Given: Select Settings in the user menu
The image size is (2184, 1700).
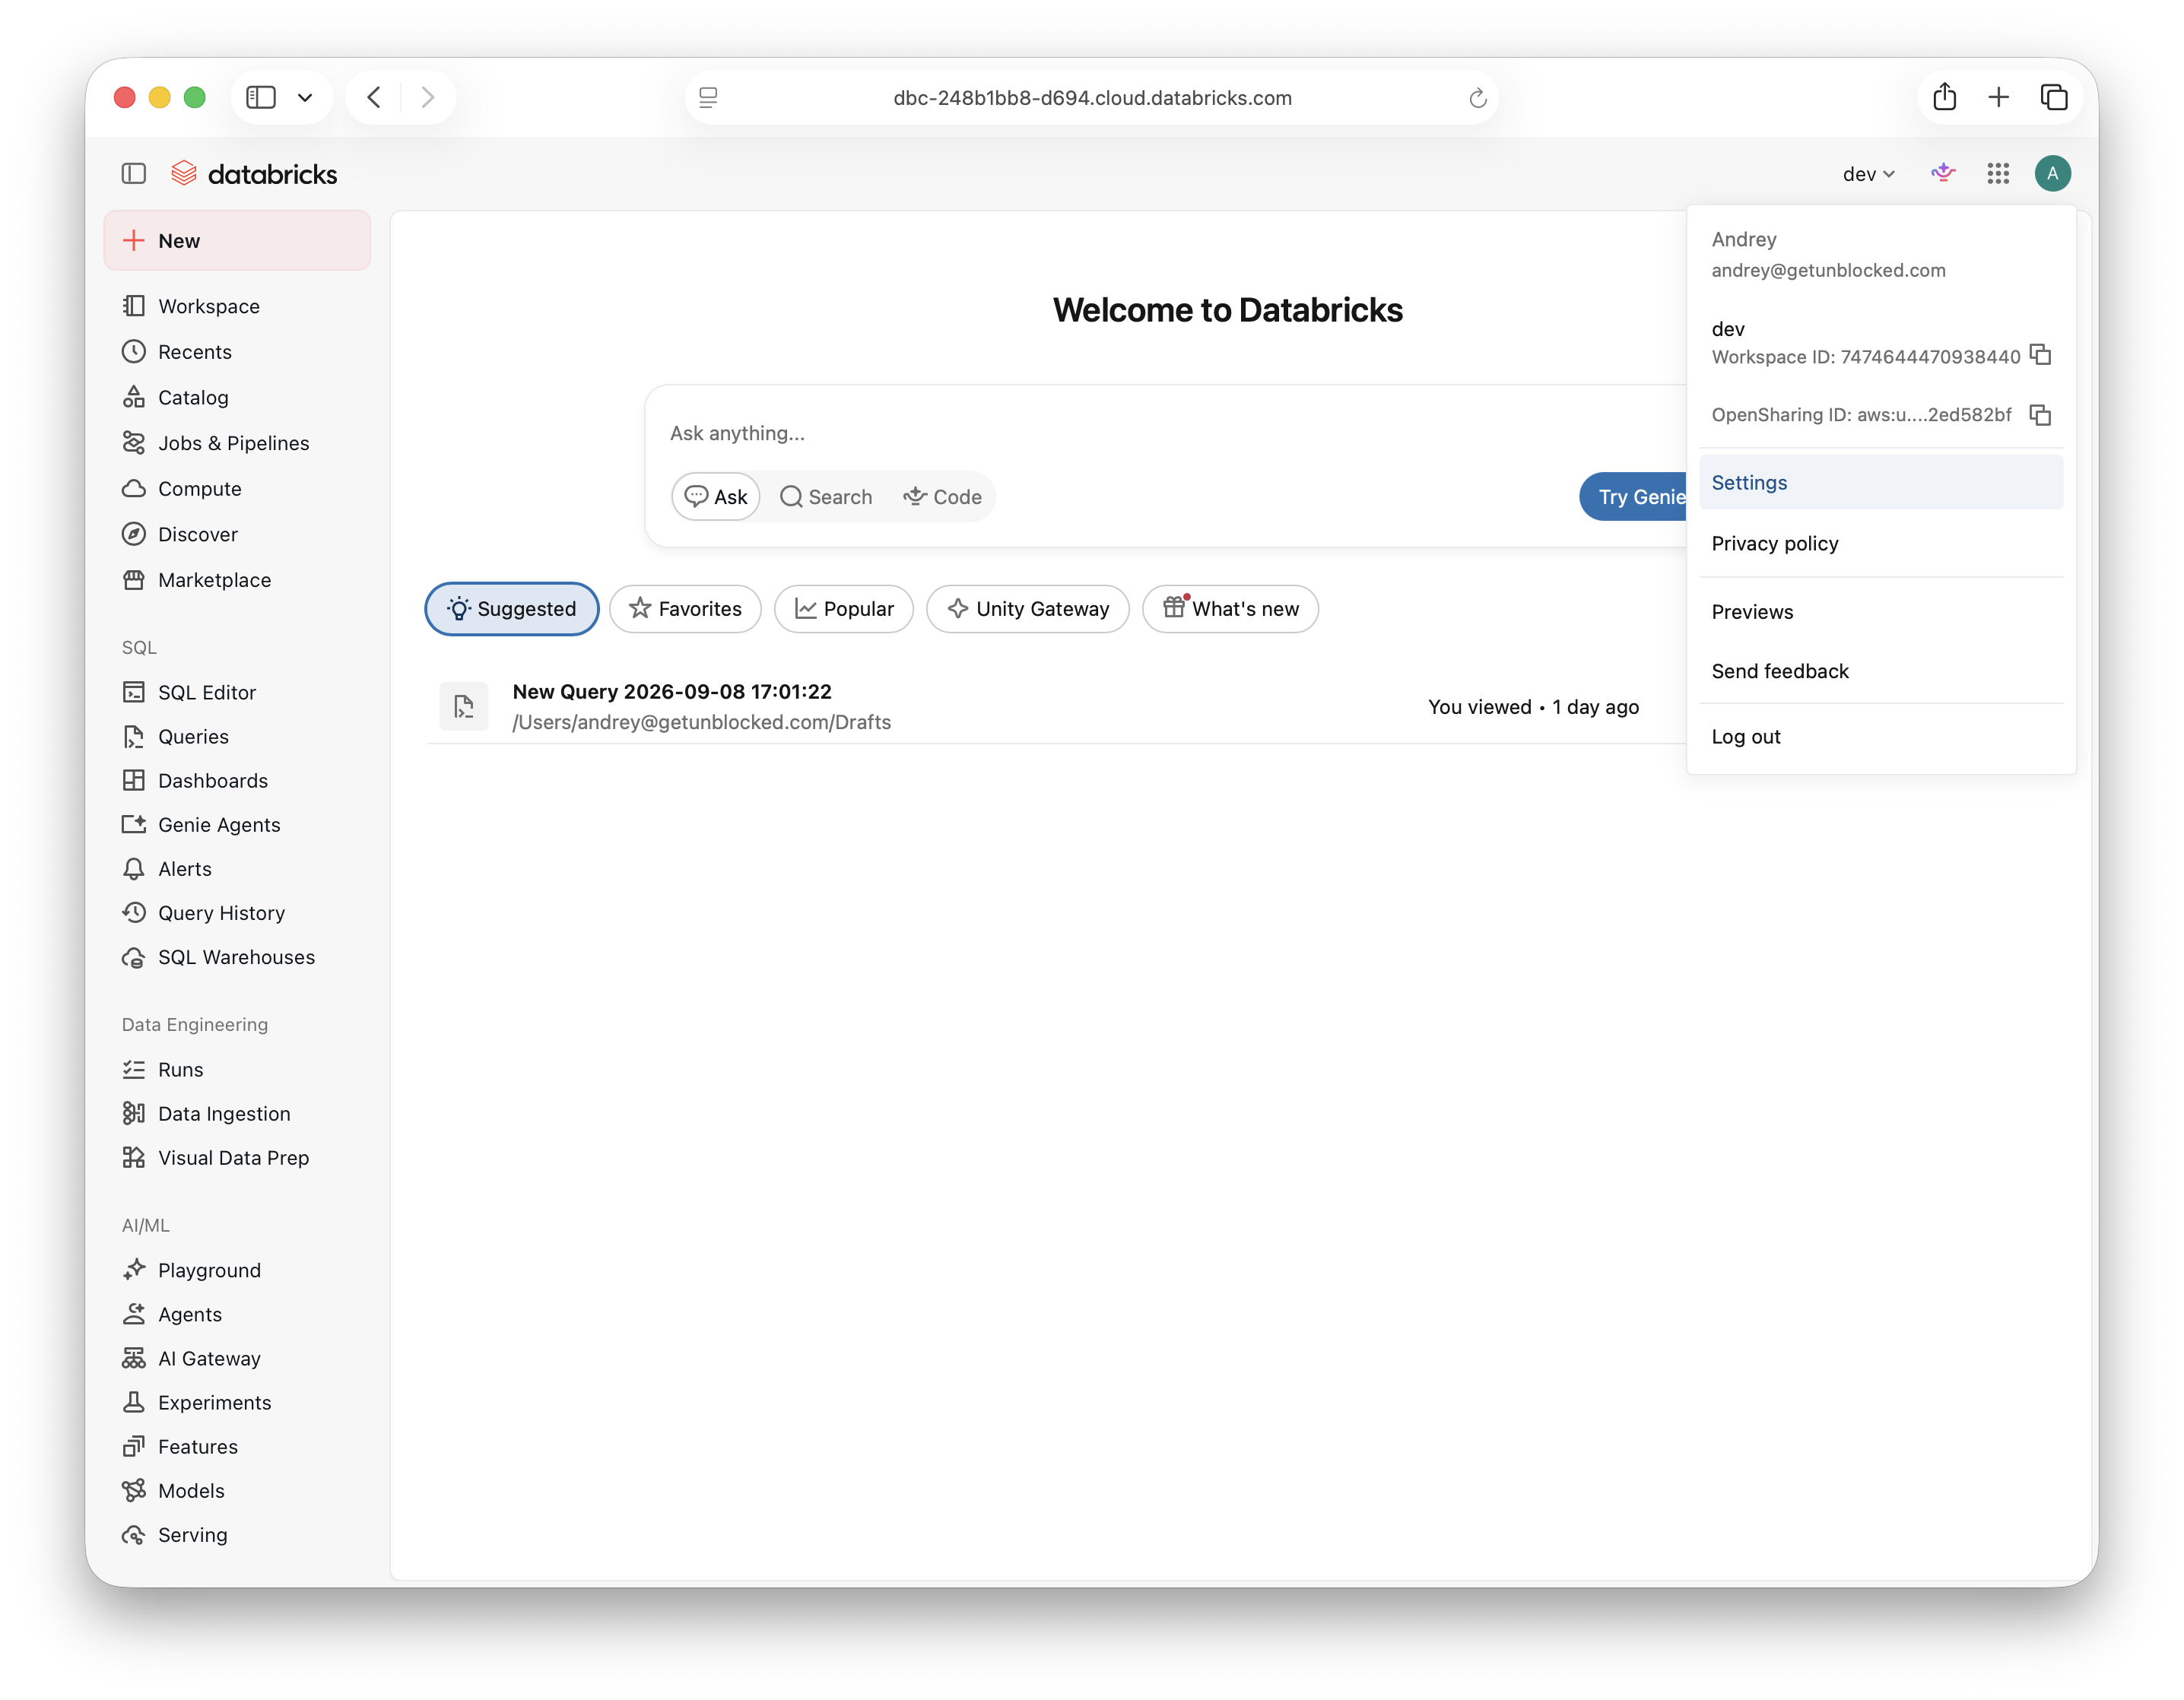Looking at the screenshot, I should [x=1880, y=482].
